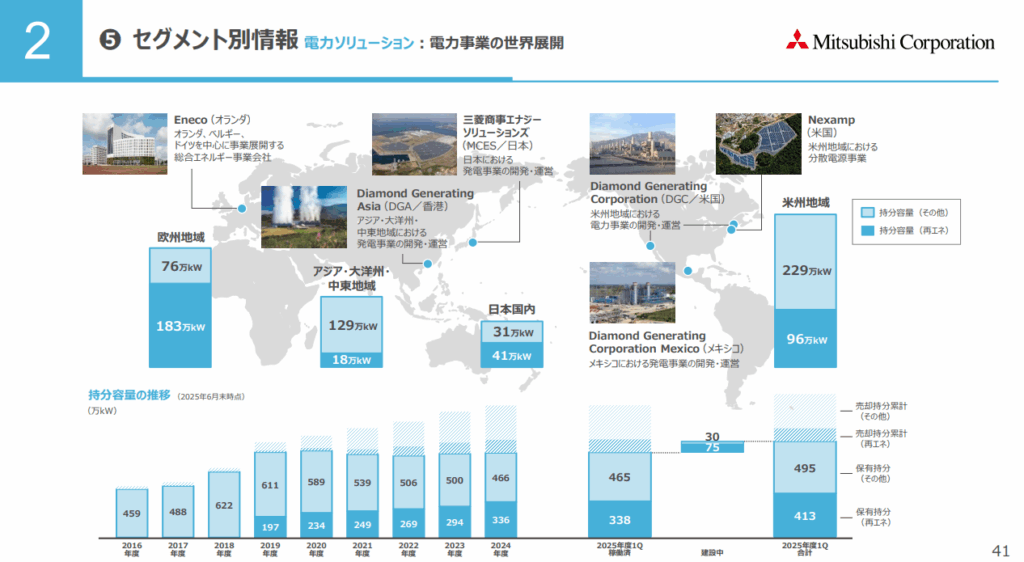Click the 183万kW value in Europe bar
The width and height of the screenshot is (1024, 562).
[x=180, y=326]
